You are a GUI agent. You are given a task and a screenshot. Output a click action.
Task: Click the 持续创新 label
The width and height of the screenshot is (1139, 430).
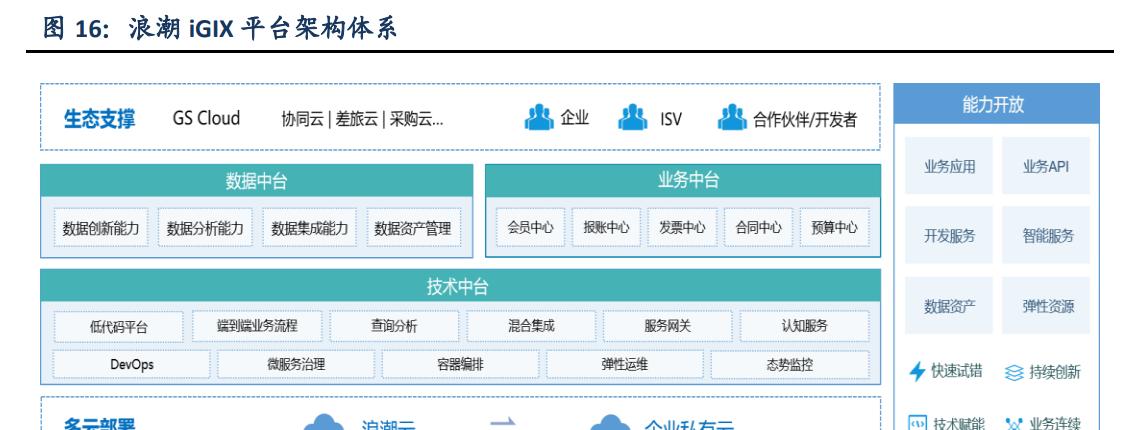point(1055,373)
